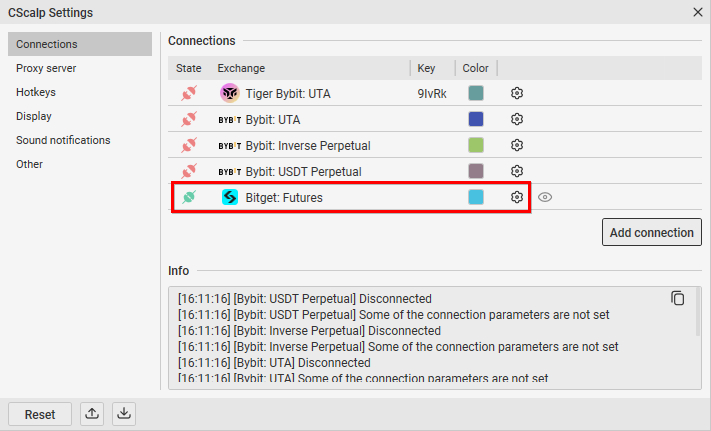Click the Reset button
Image resolution: width=711 pixels, height=431 pixels.
(x=40, y=414)
